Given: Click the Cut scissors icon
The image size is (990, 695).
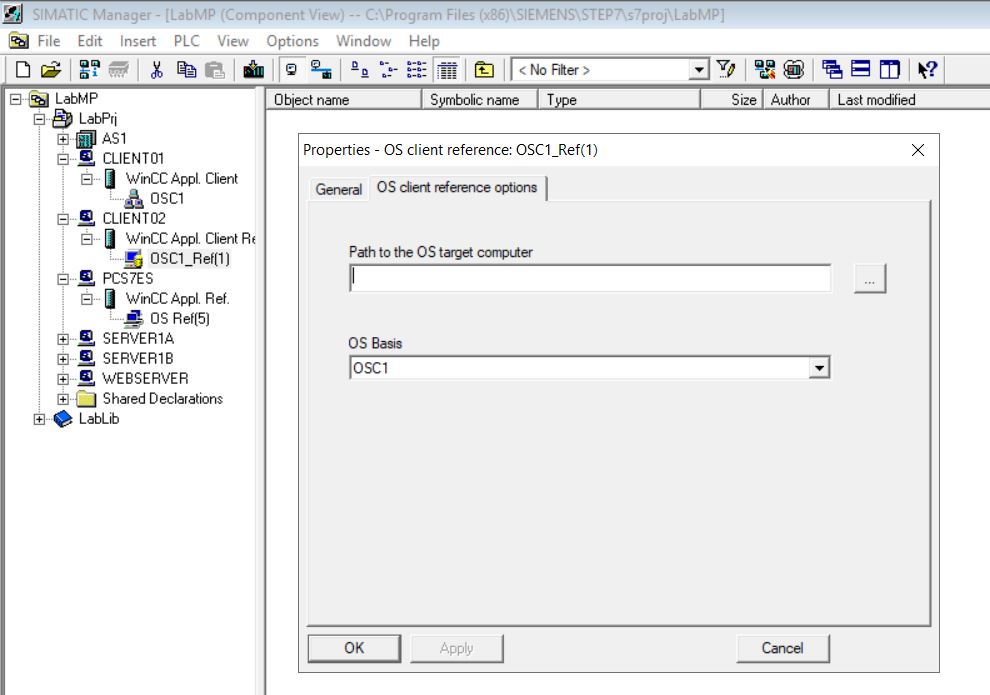Looking at the screenshot, I should 157,69.
